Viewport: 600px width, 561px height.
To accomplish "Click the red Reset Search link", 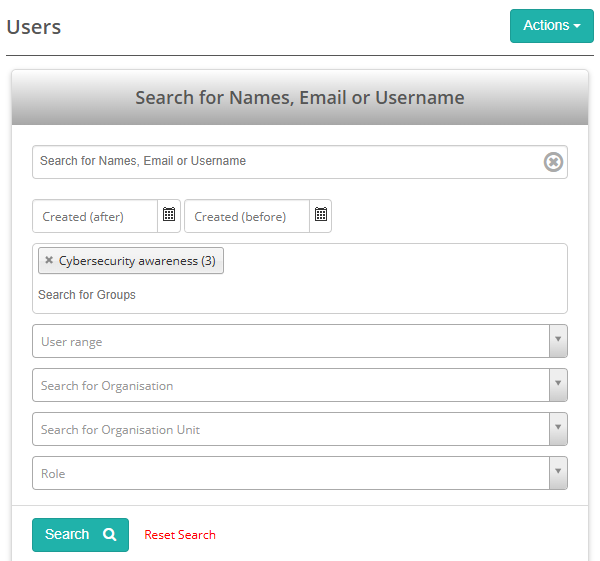I will (180, 535).
